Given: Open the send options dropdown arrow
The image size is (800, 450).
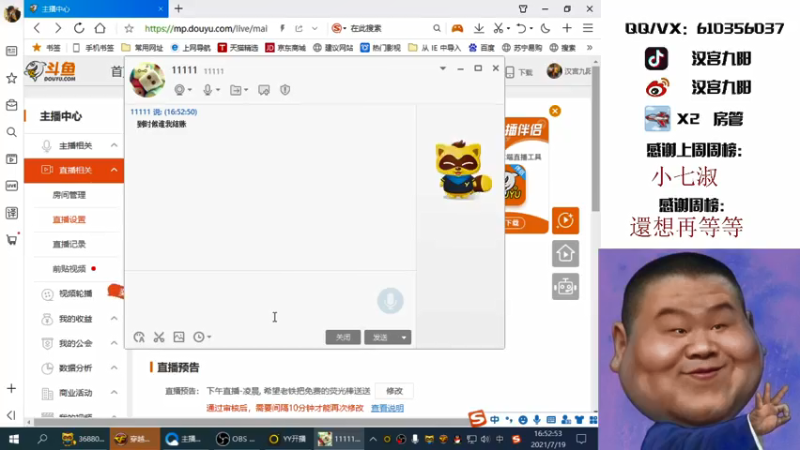Looking at the screenshot, I should click(x=404, y=337).
